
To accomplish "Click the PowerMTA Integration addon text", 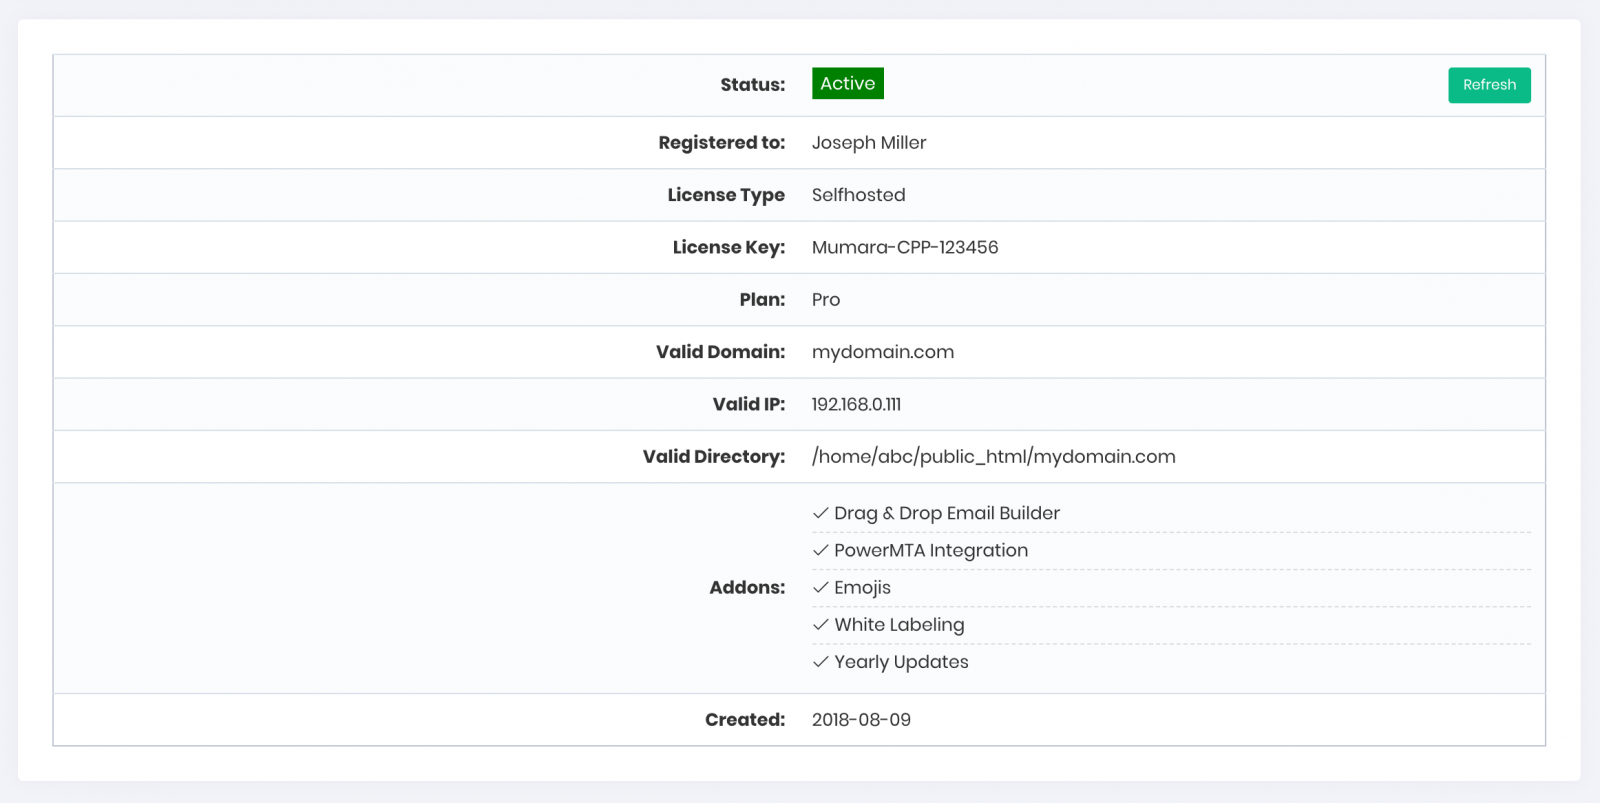I will 930,550.
